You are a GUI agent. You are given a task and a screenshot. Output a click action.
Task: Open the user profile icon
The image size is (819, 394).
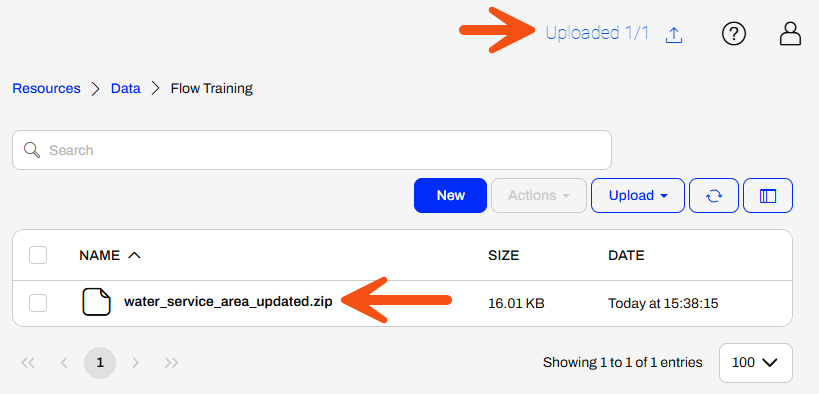(790, 34)
